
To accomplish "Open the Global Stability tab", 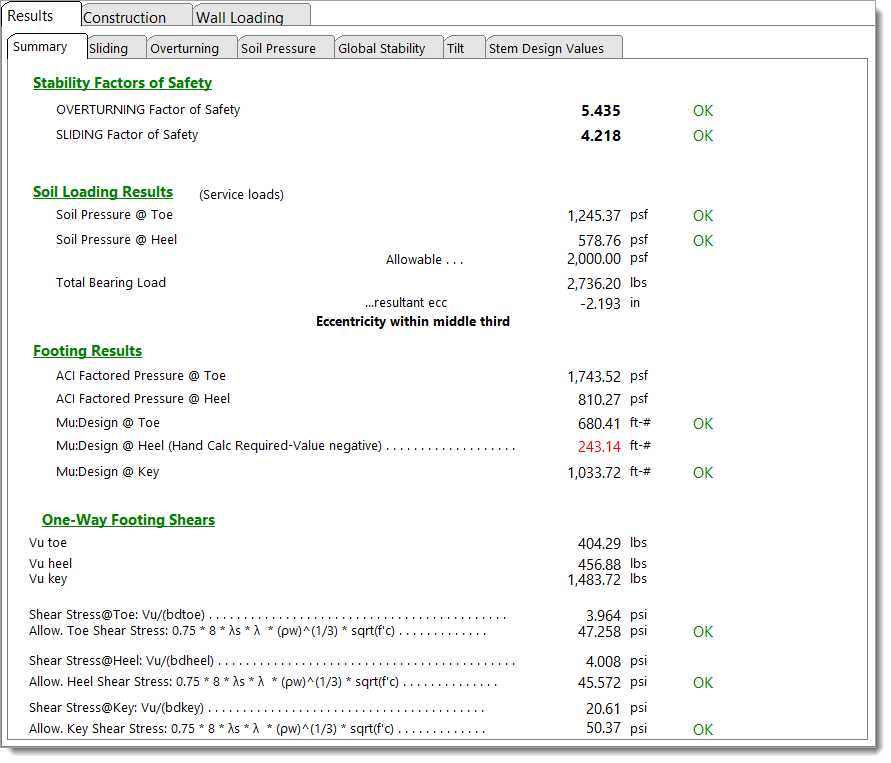I will (382, 48).
